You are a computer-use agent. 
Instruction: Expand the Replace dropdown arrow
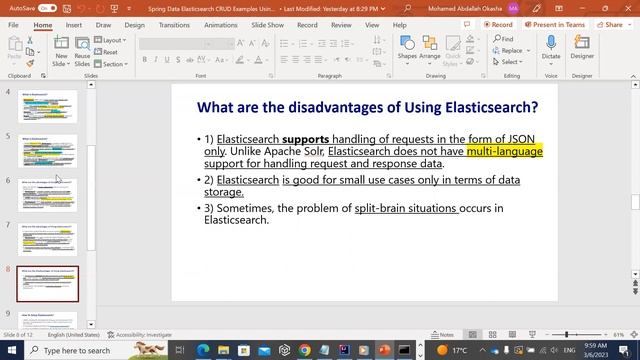(x=529, y=51)
